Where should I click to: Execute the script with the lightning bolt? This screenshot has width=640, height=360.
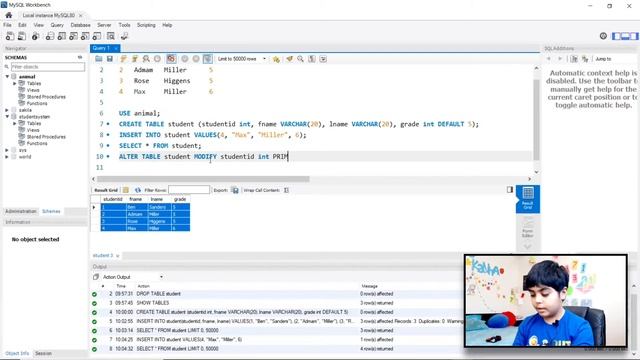[124, 59]
